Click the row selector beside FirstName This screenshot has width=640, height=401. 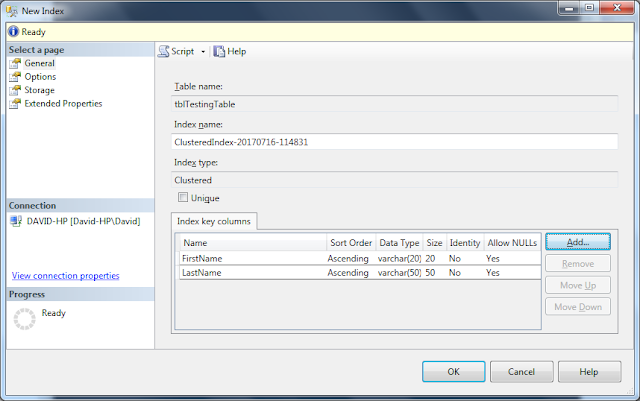178,258
